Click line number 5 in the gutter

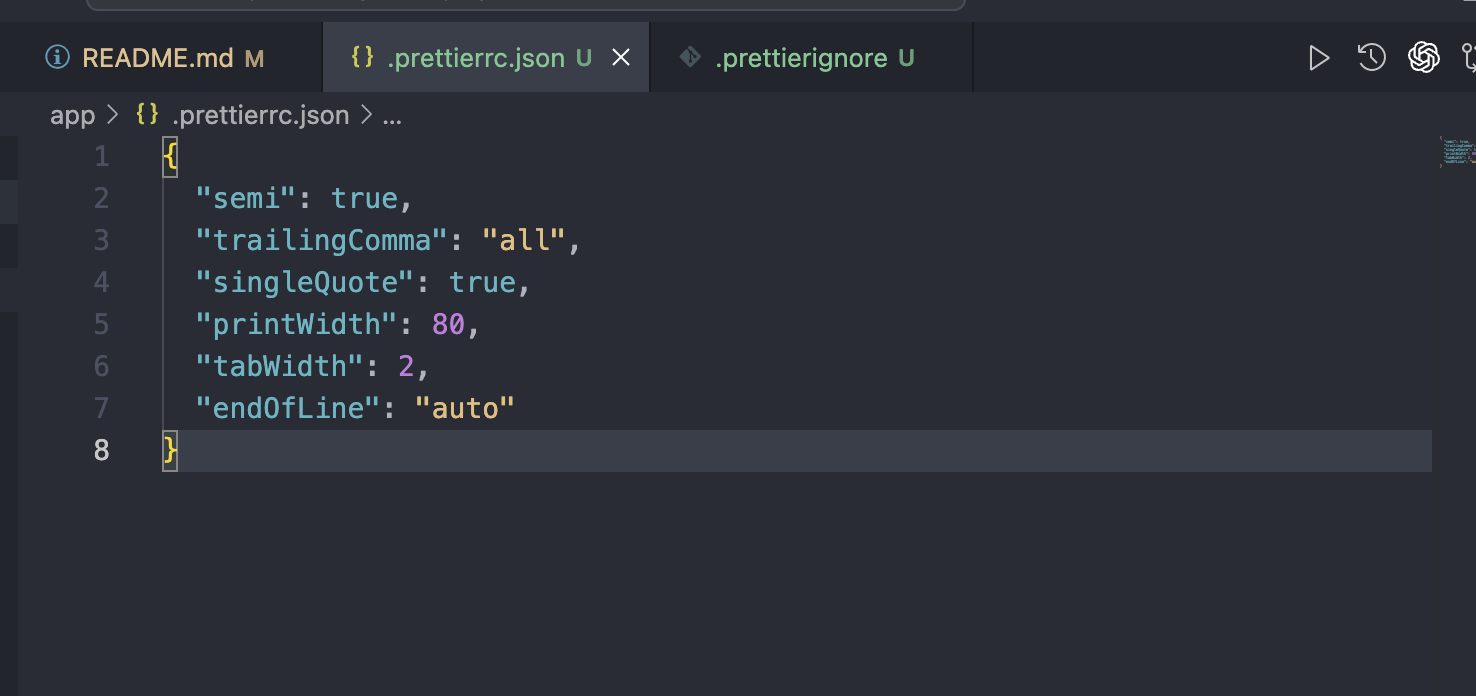click(101, 324)
